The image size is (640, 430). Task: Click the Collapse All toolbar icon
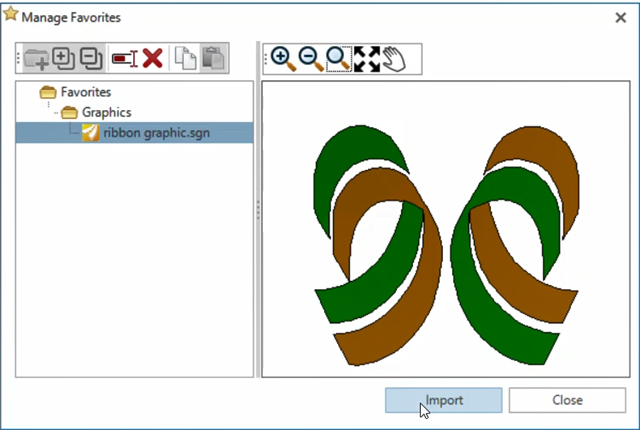[91, 59]
